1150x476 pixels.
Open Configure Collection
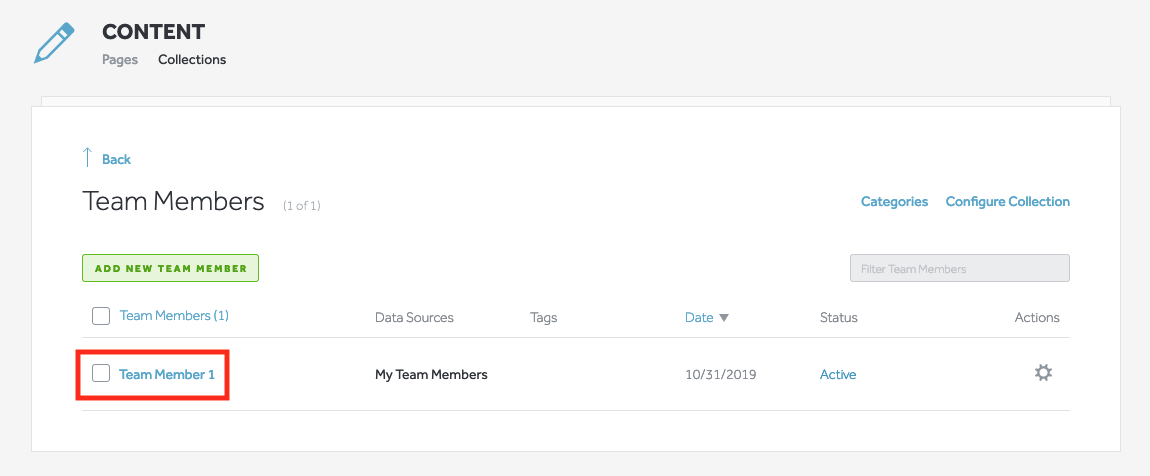1008,201
